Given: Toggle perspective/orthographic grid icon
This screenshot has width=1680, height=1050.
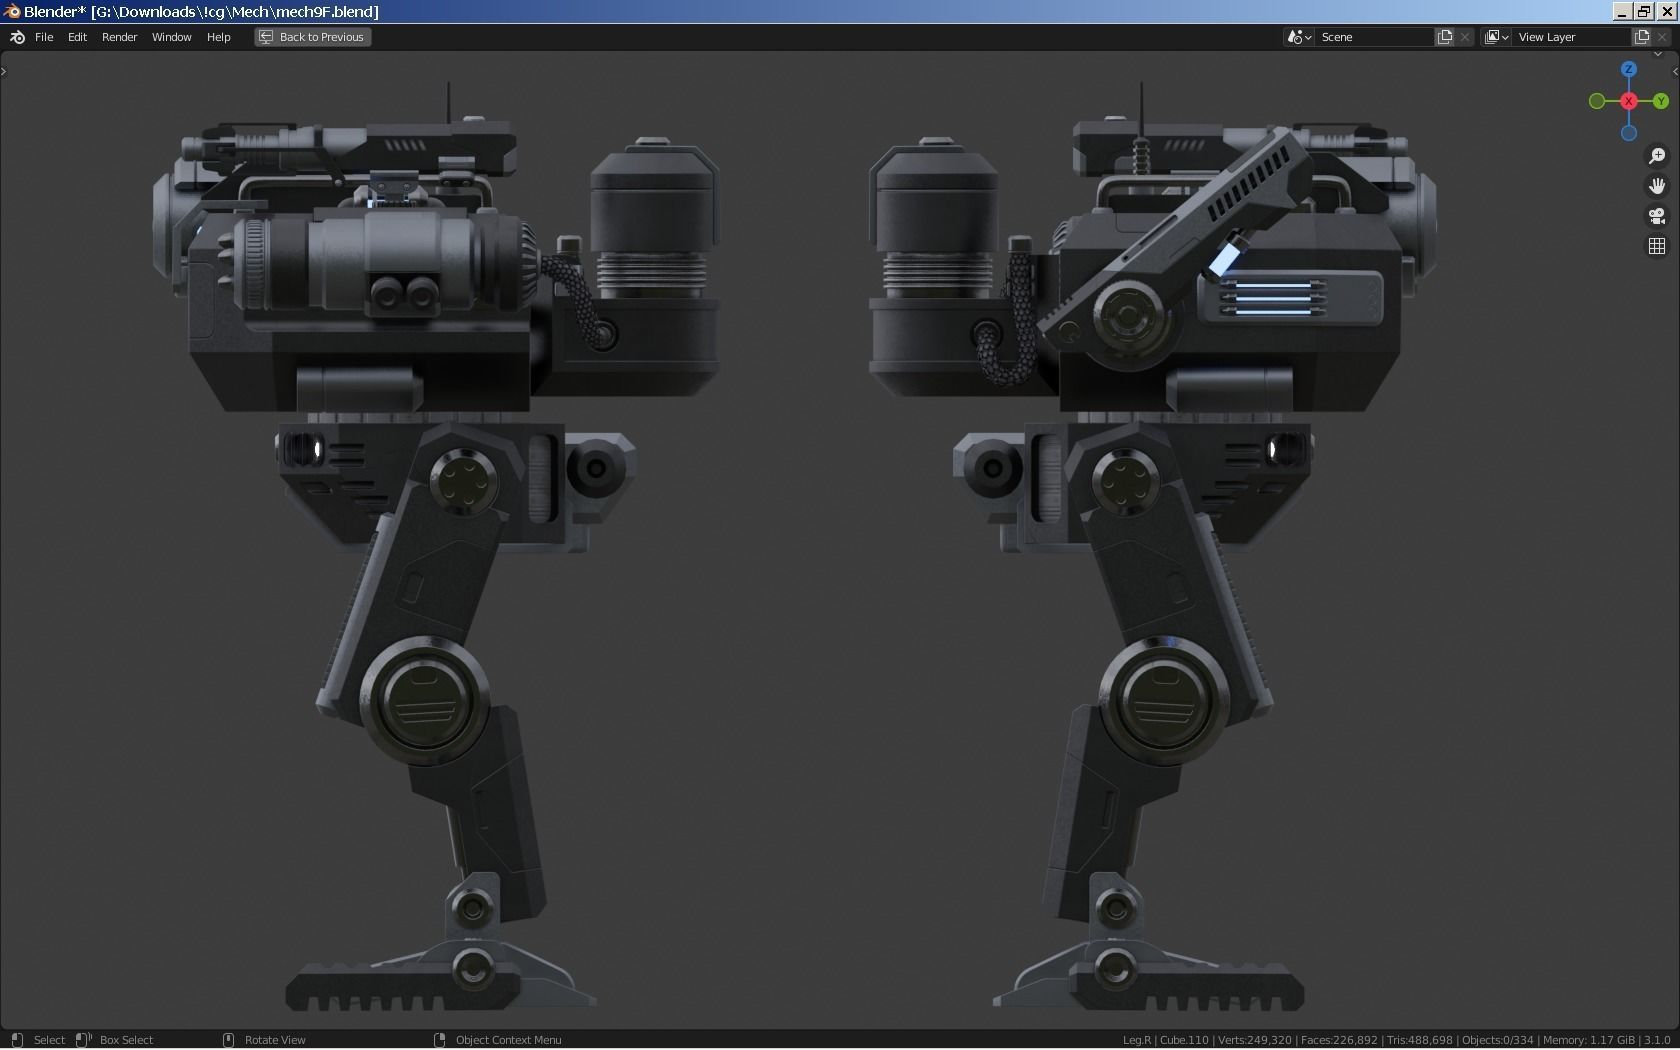Looking at the screenshot, I should [1657, 246].
